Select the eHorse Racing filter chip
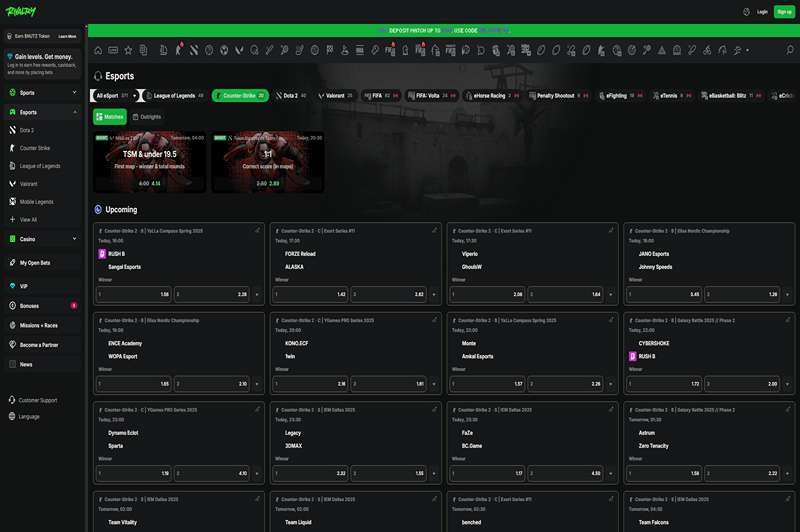Screen dimensions: 800x532 coord(492,95)
